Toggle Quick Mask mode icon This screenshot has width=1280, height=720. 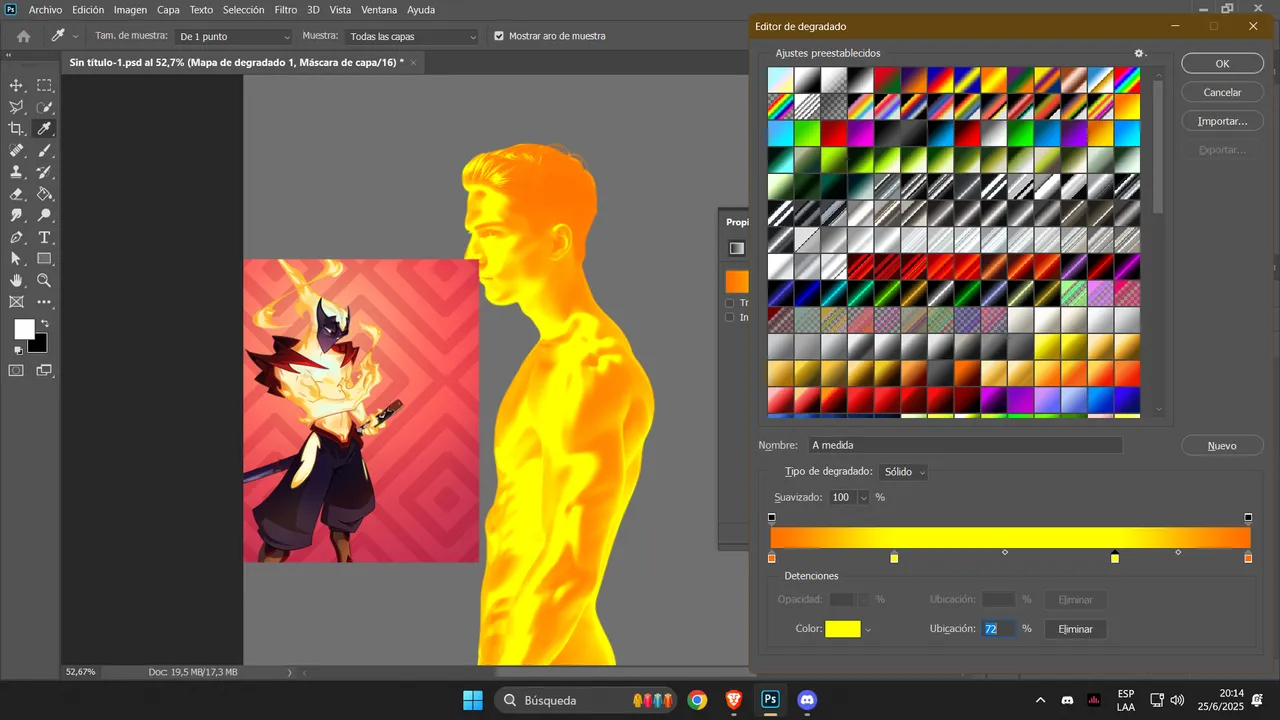pyautogui.click(x=16, y=371)
